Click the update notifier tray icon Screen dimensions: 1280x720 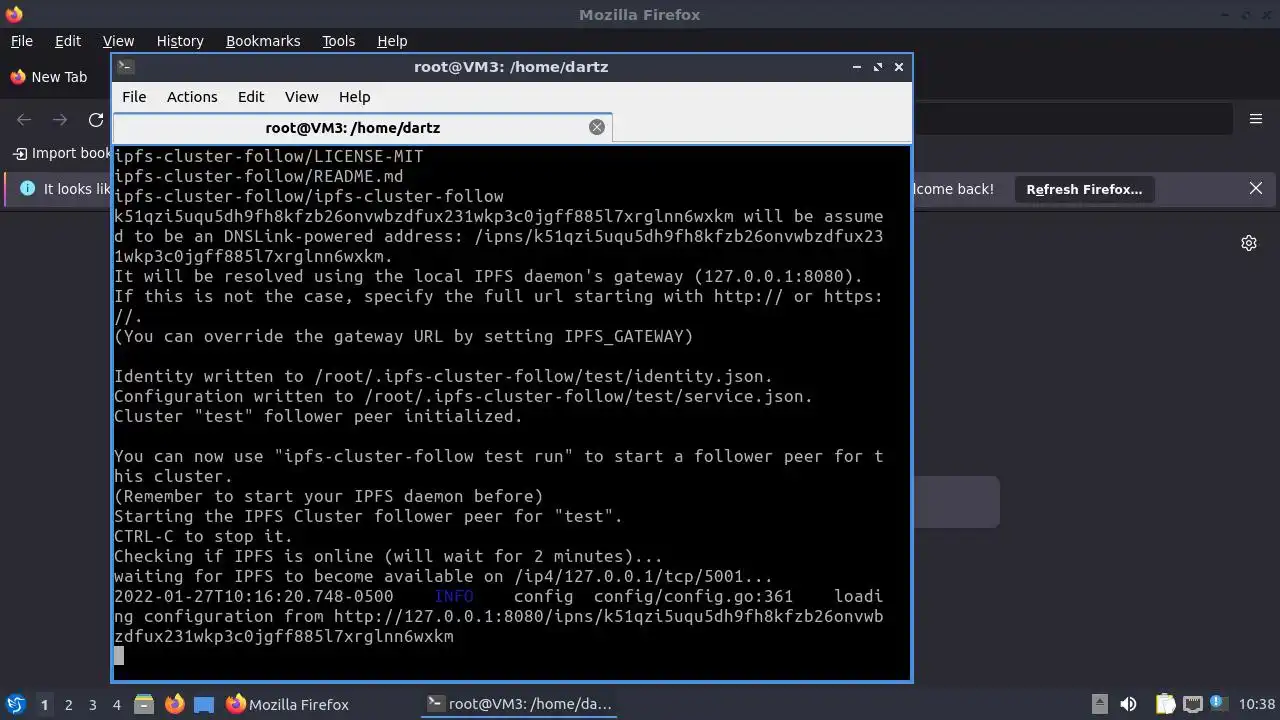click(1219, 703)
